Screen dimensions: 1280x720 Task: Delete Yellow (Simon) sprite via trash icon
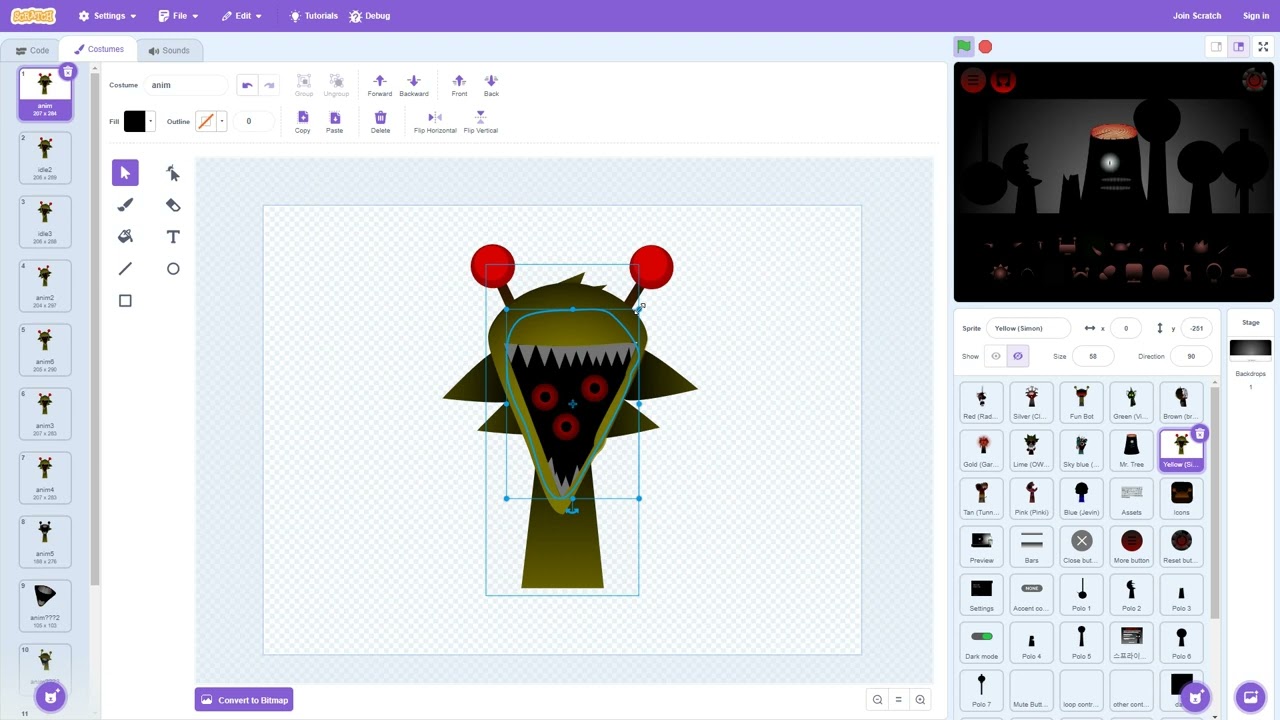(1199, 434)
